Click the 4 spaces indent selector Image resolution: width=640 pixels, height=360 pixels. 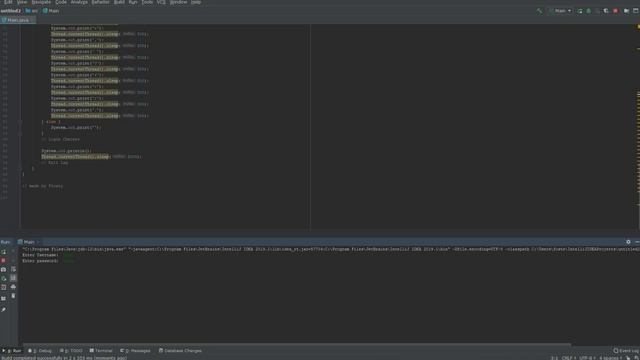pos(610,358)
